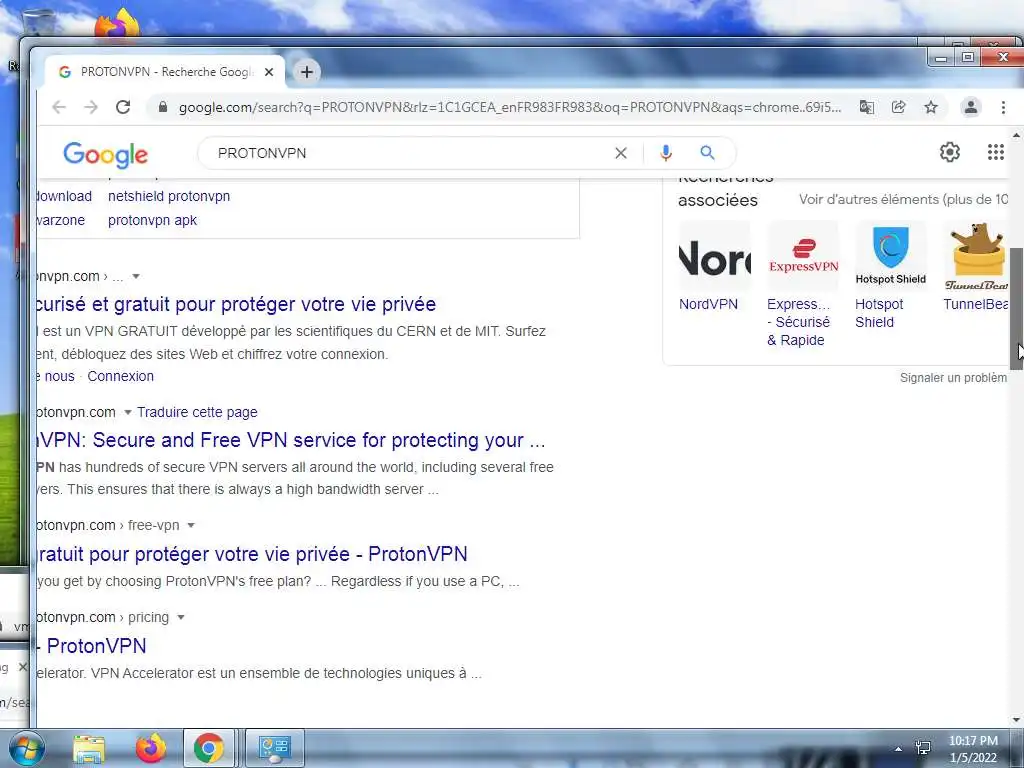Open the TunnelBear logo thumbnail
Viewport: 1024px width, 768px height.
click(x=976, y=256)
